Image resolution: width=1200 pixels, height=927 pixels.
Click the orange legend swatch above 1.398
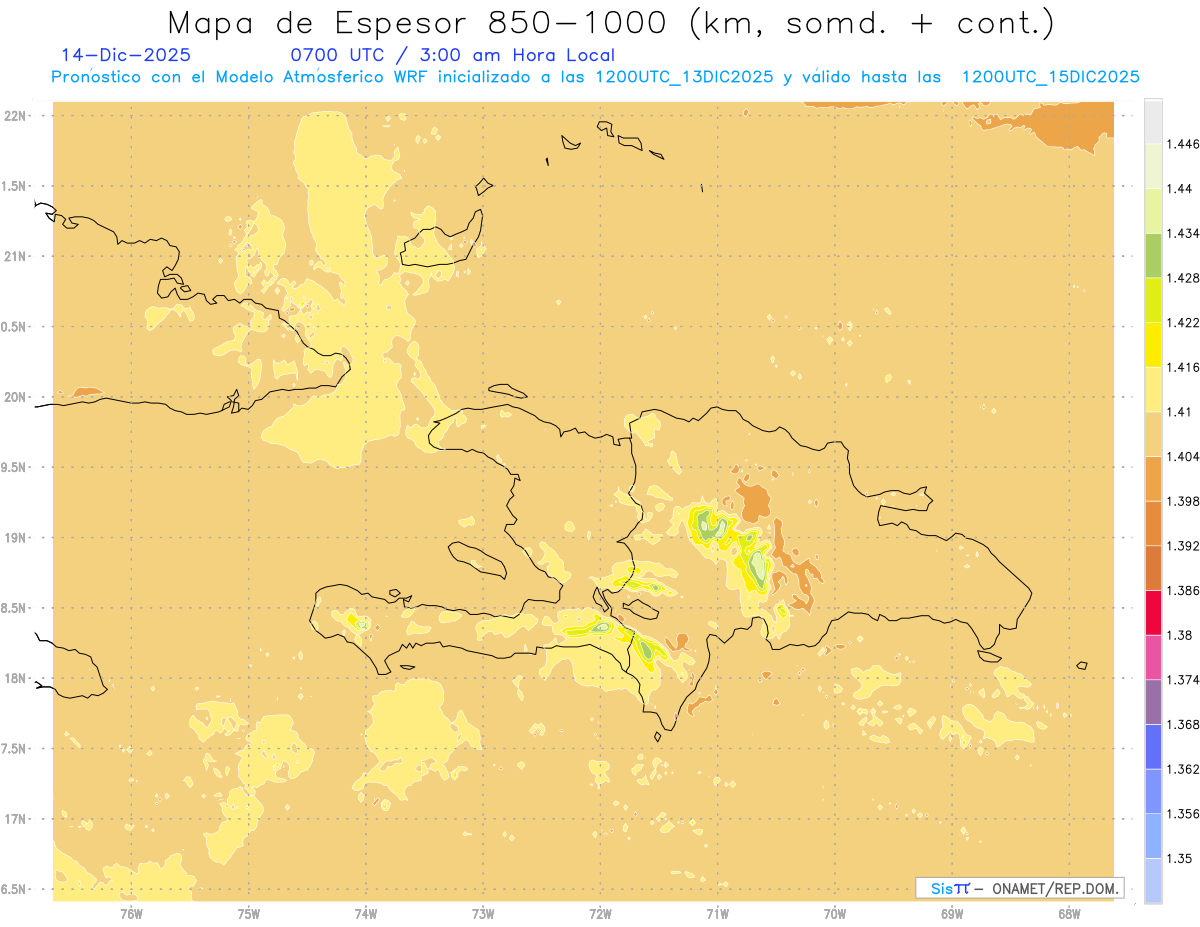(1153, 478)
